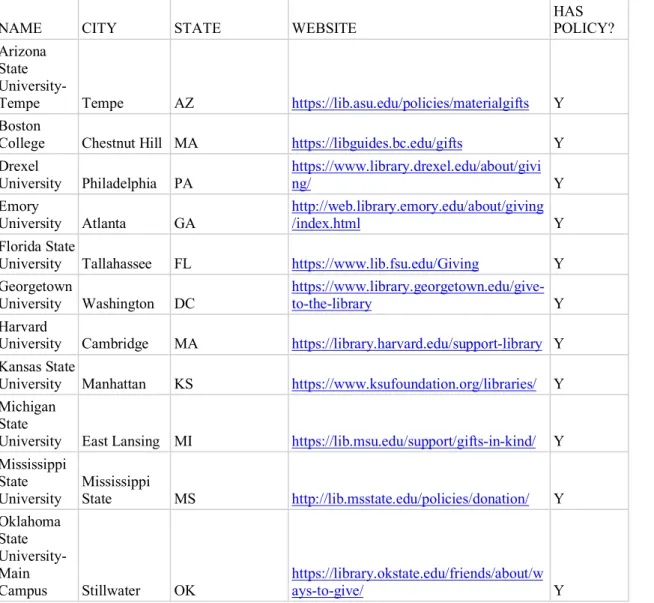Select the Tempe city cell
The height and width of the screenshot is (603, 654).
124,77
